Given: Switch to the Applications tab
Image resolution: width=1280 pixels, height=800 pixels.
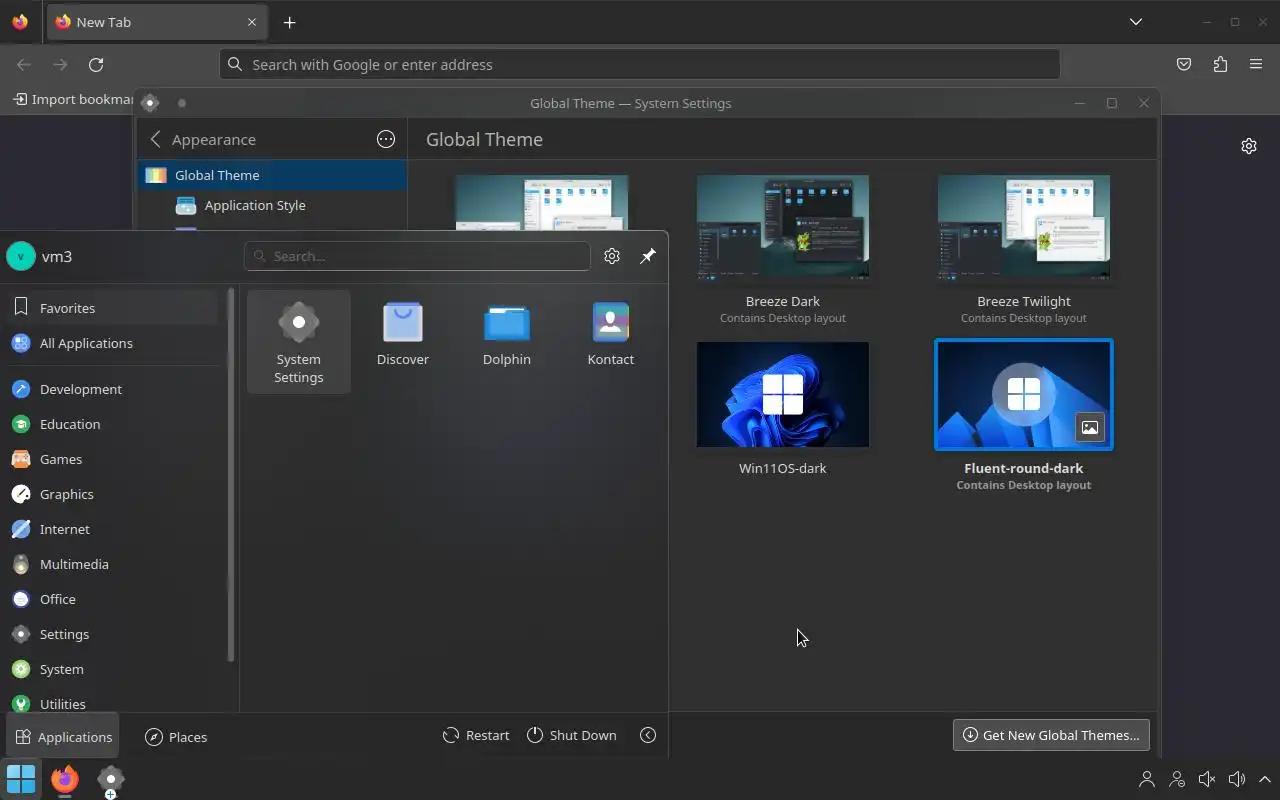Looking at the screenshot, I should [63, 737].
